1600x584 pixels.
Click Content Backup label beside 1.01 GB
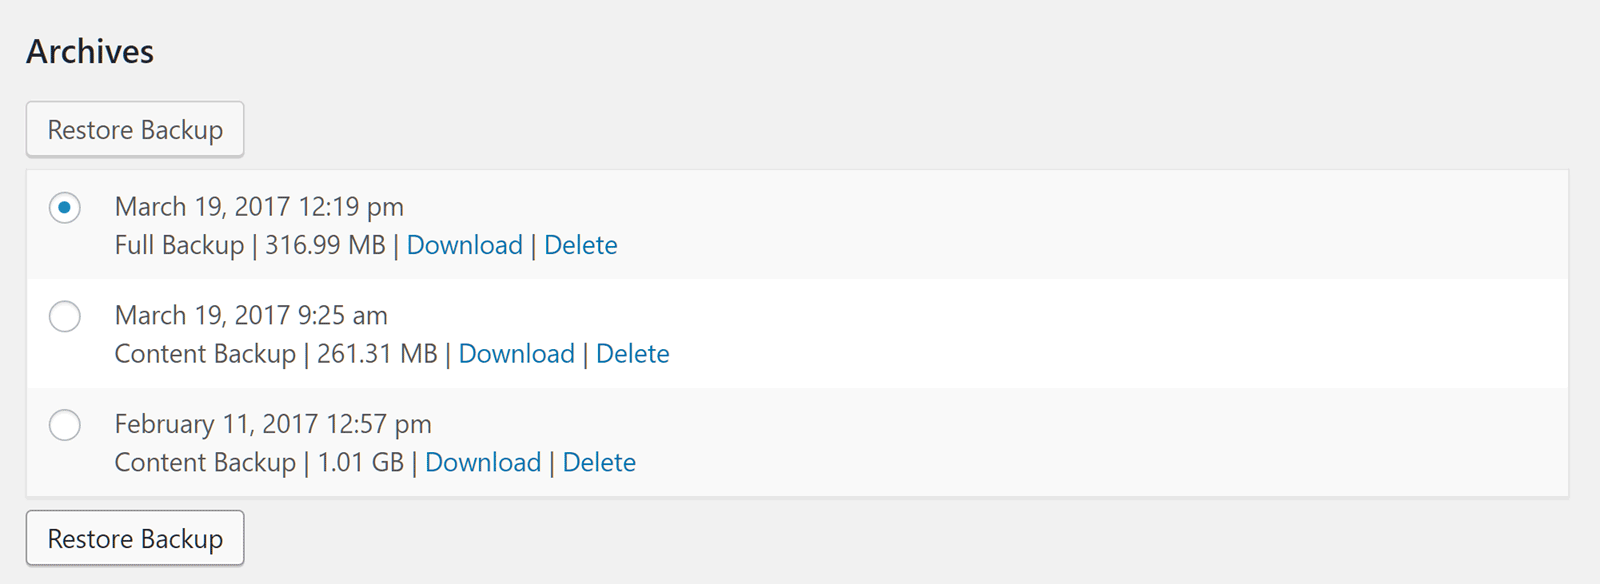tap(205, 462)
